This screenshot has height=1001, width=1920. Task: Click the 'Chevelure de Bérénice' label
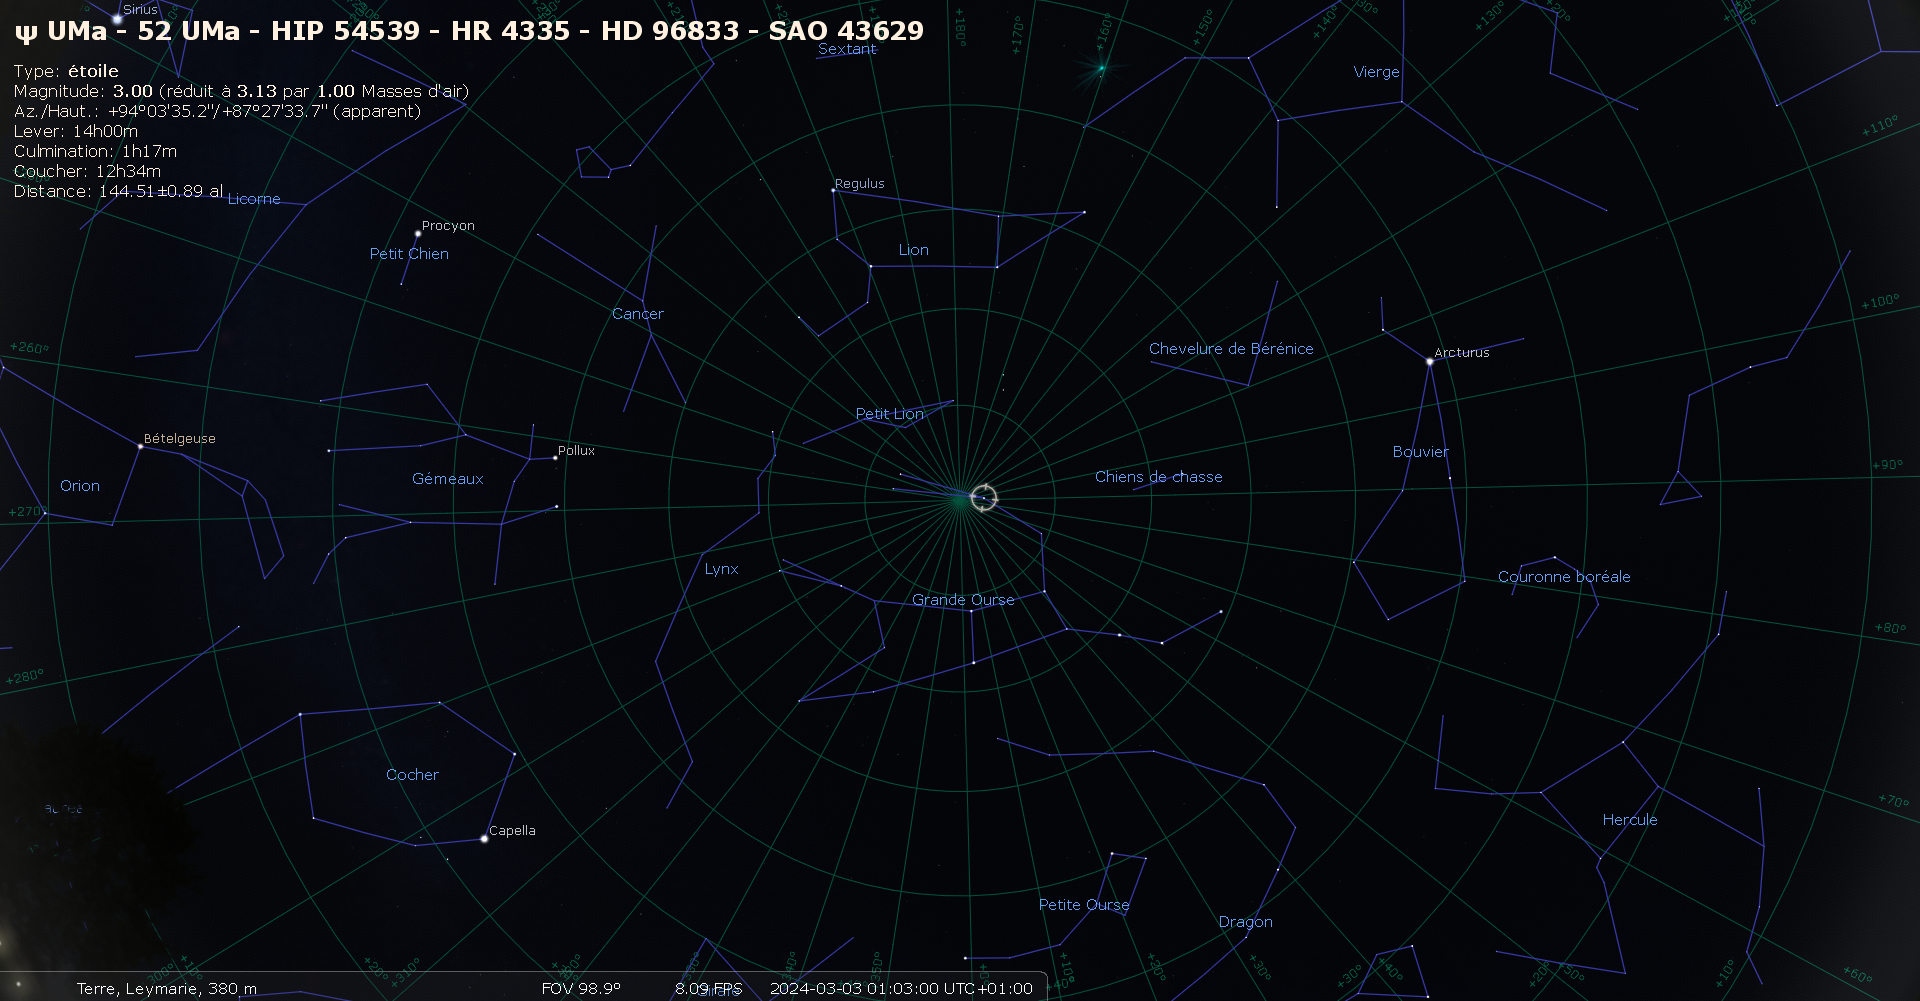point(1231,349)
